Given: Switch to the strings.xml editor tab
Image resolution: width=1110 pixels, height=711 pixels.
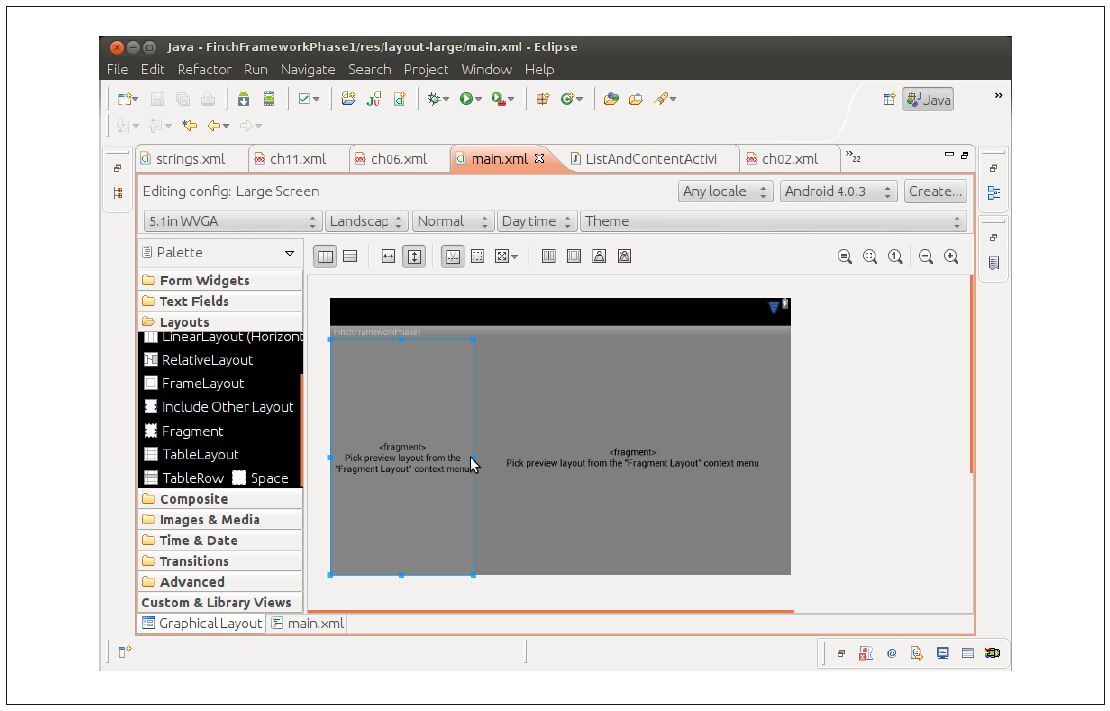Looking at the screenshot, I should point(190,159).
